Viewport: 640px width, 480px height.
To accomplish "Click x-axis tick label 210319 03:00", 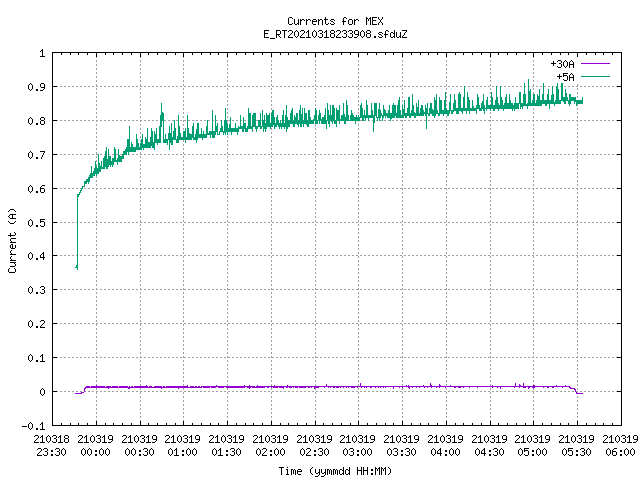I will [358, 445].
